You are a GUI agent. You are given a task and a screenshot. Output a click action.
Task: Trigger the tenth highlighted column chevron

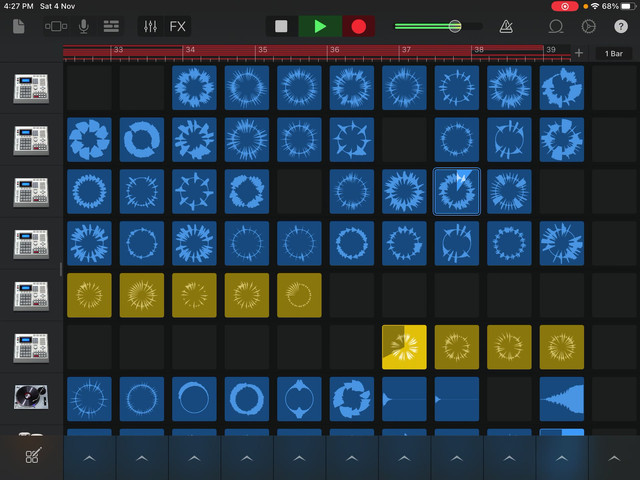click(562, 458)
